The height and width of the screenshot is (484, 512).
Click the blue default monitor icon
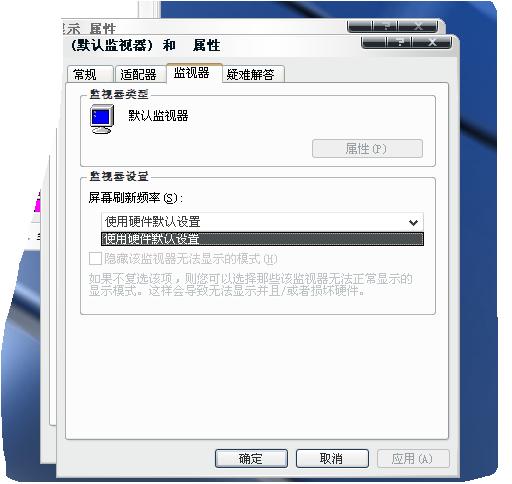[x=102, y=119]
